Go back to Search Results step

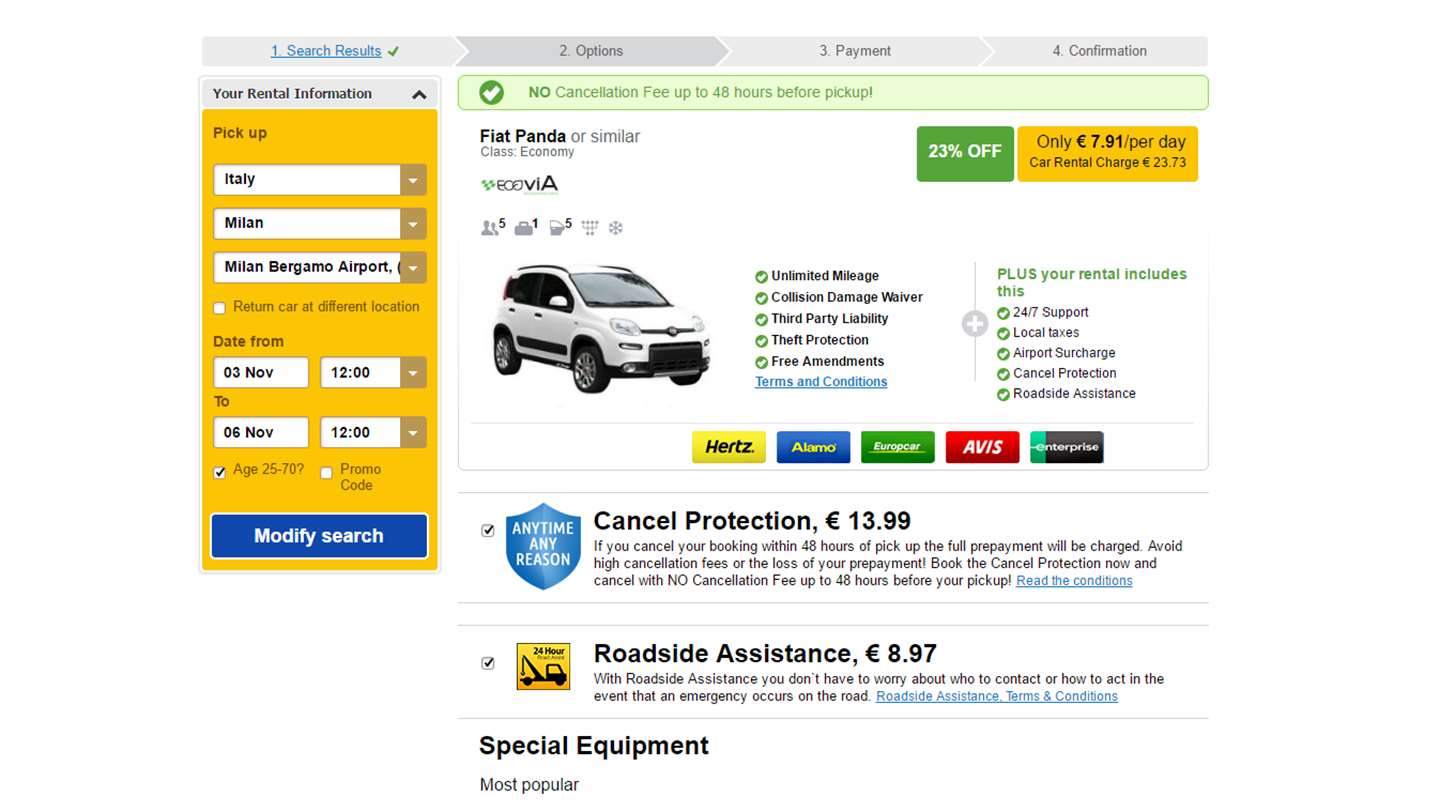pos(326,51)
